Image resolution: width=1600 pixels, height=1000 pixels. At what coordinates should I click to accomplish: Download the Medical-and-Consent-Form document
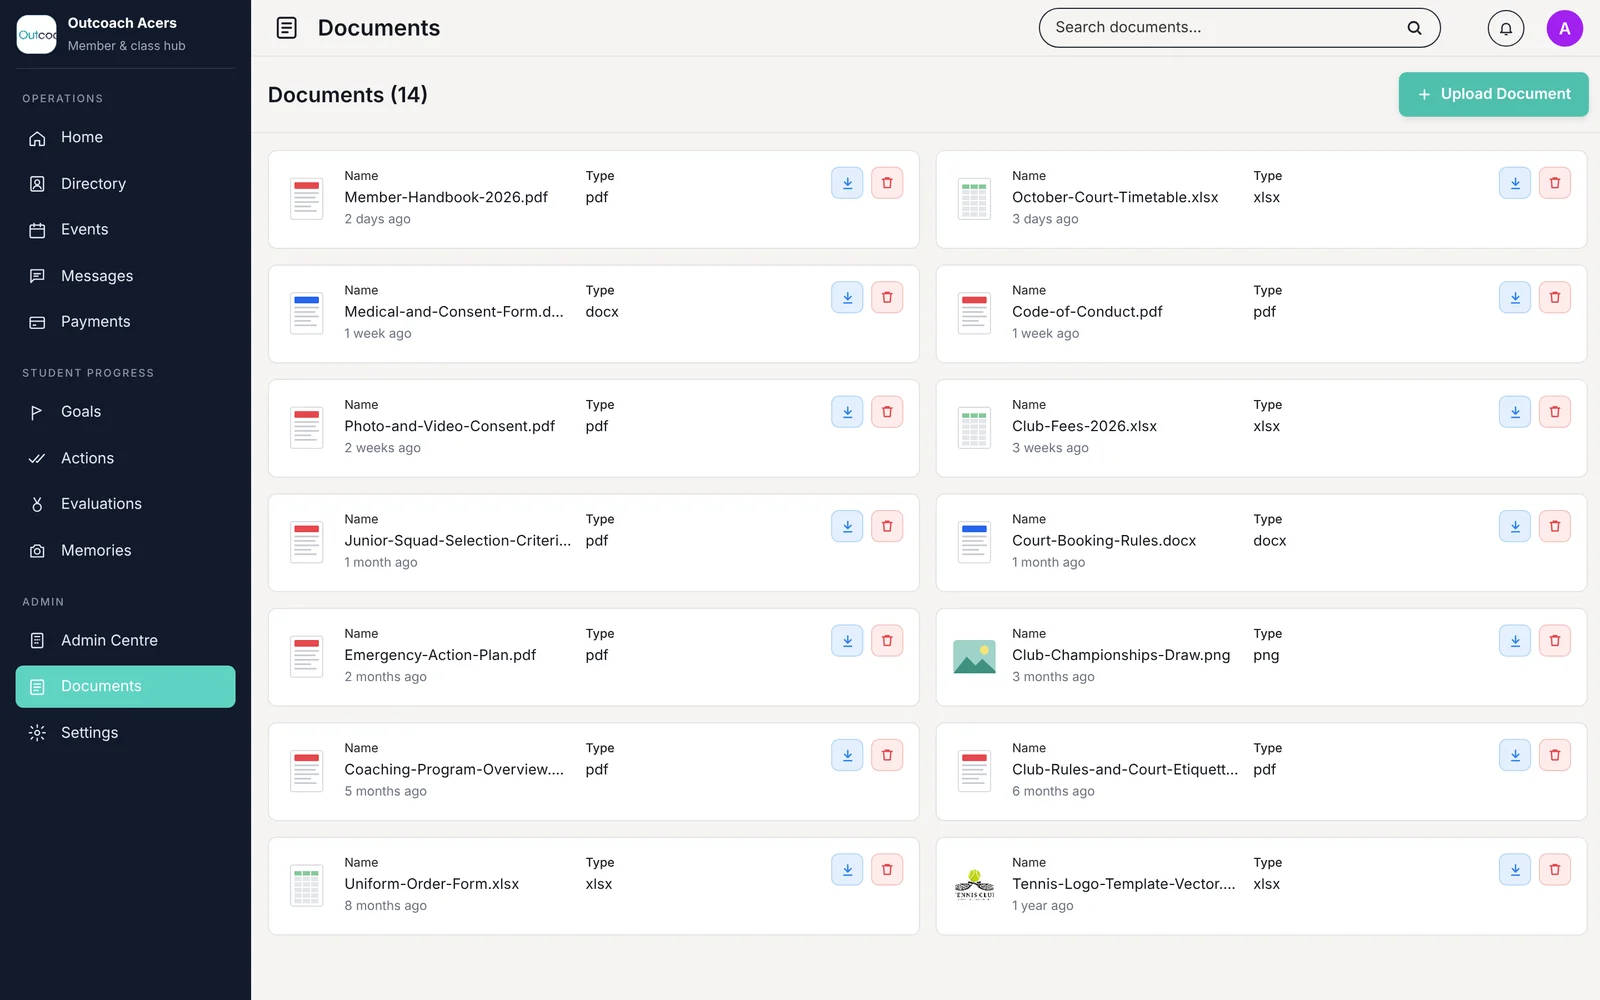[847, 297]
